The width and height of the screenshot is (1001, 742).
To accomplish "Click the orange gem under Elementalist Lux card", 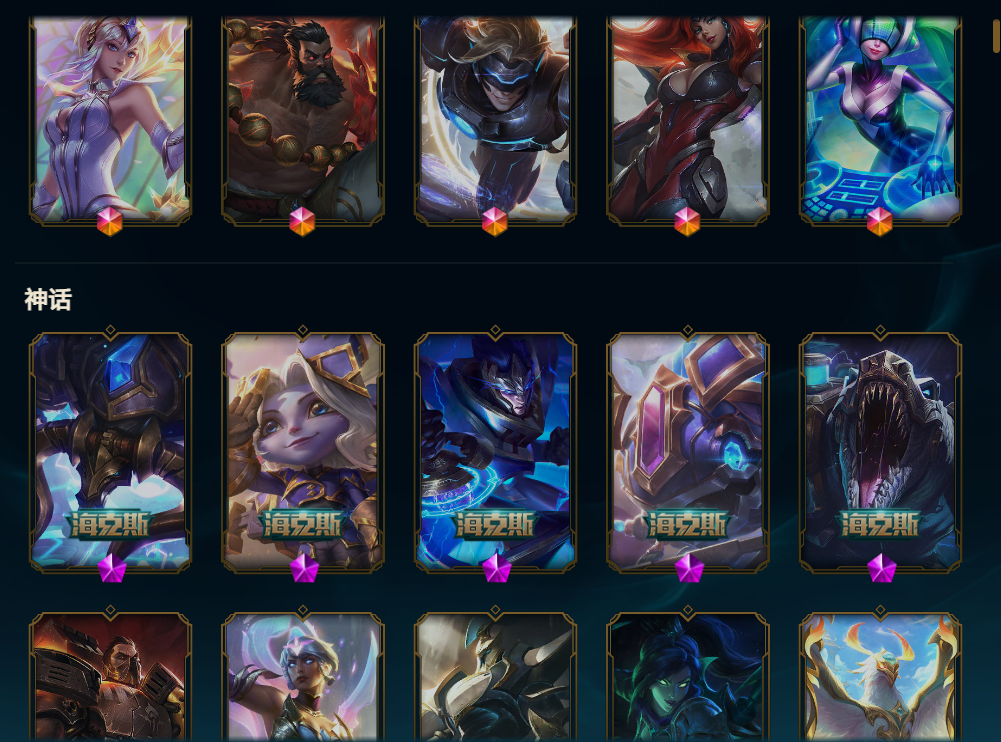I will pyautogui.click(x=110, y=222).
